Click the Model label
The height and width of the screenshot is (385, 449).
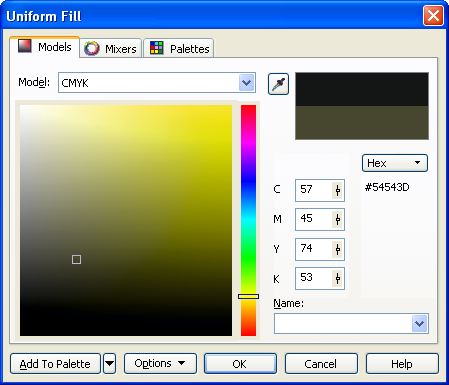click(x=34, y=82)
